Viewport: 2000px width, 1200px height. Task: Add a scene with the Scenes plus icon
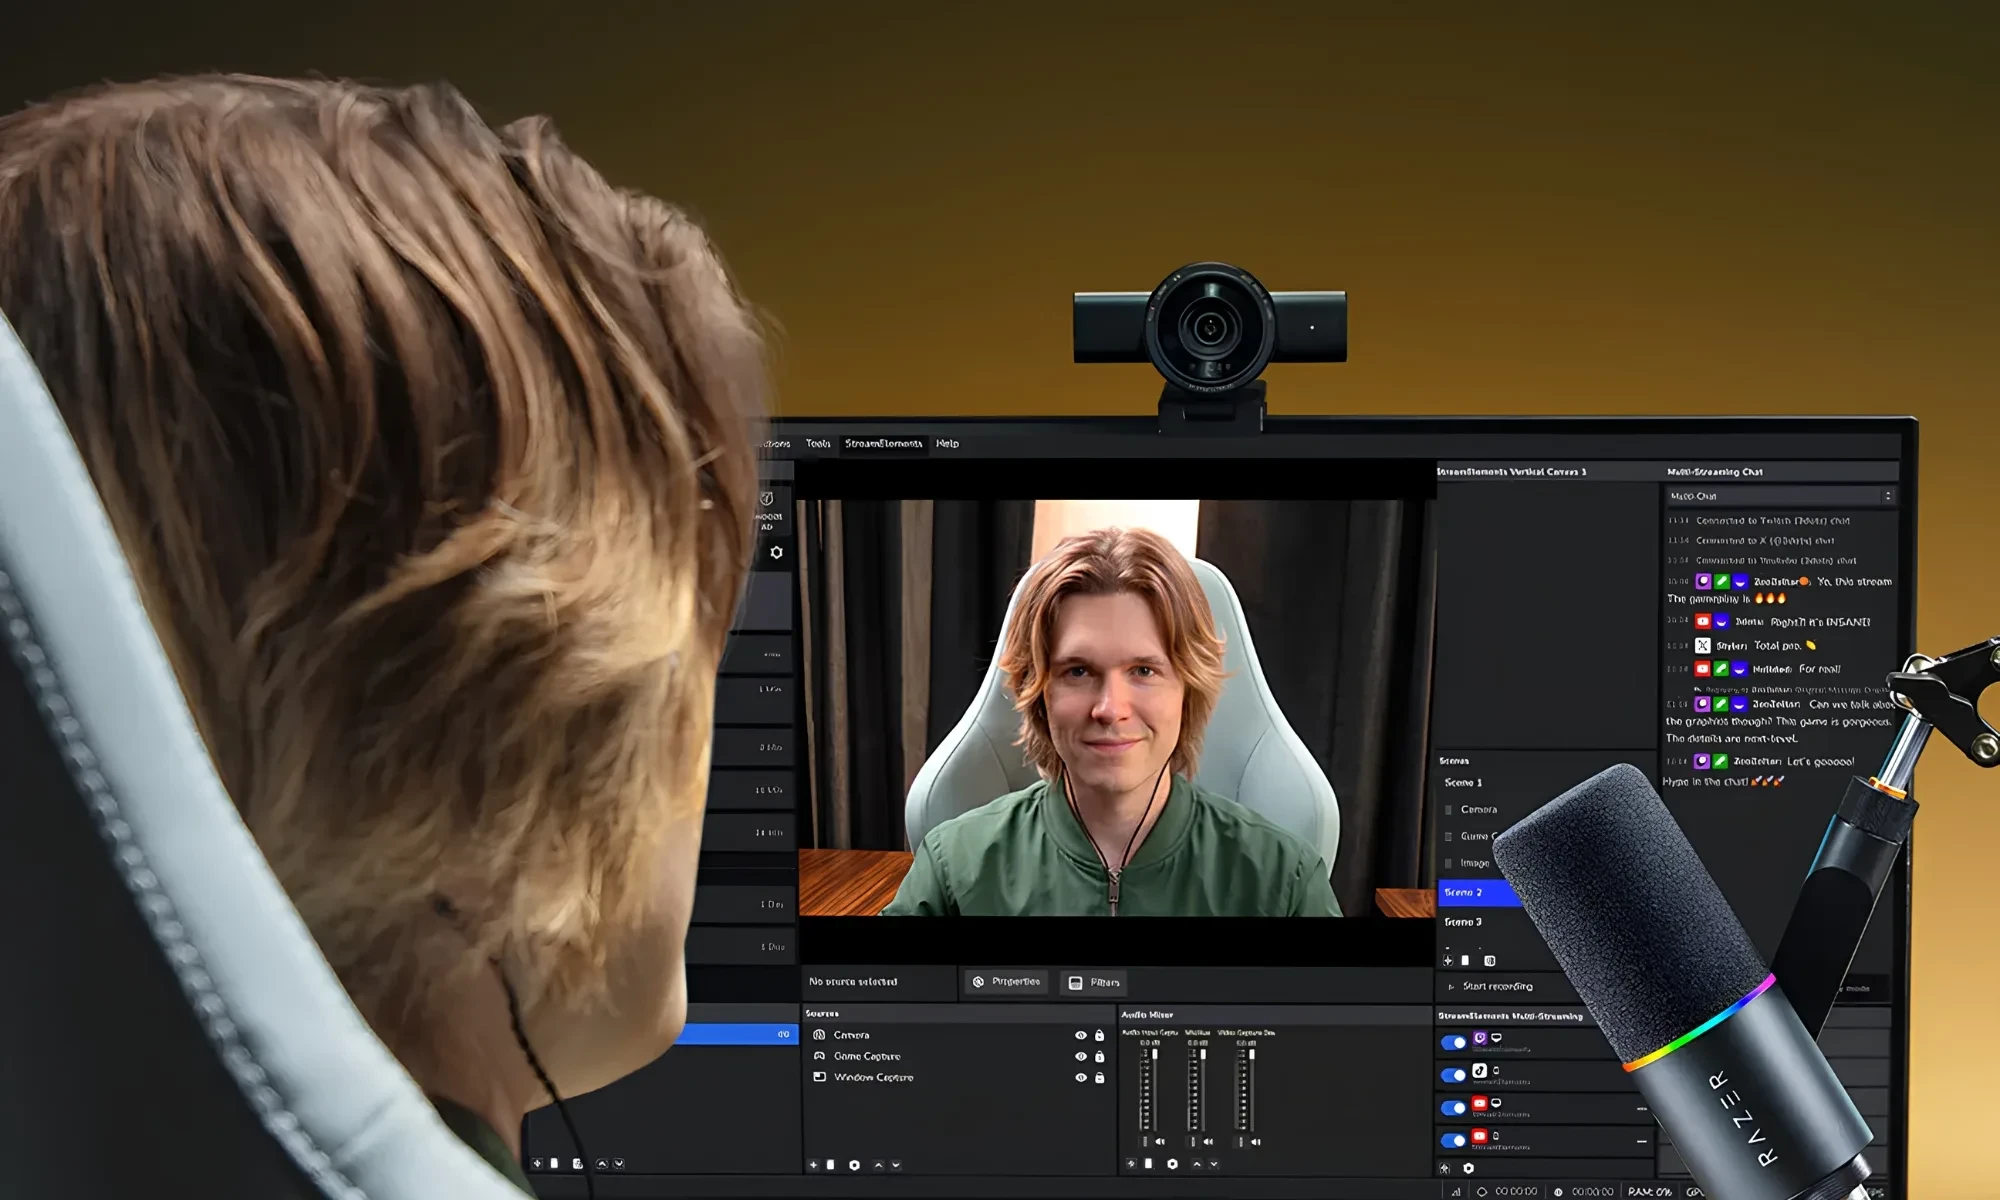coord(1448,961)
